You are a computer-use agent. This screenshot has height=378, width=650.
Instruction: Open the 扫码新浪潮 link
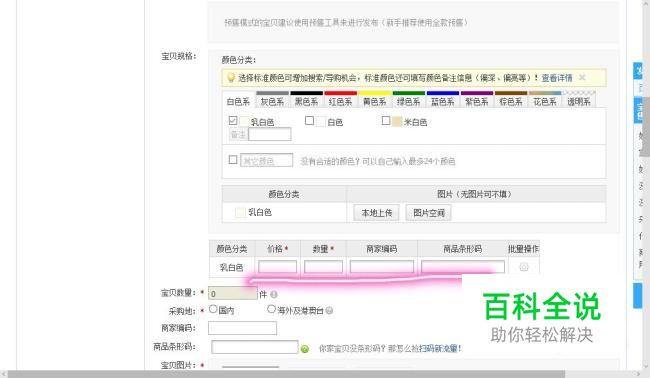438,349
